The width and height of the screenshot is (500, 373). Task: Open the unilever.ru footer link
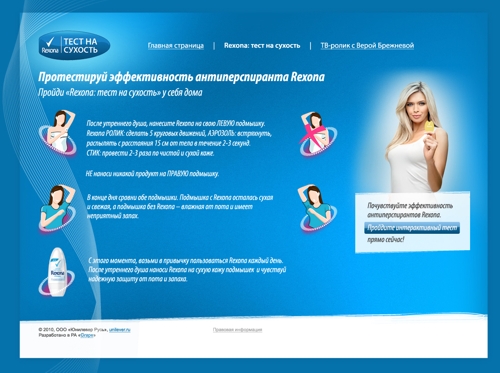click(x=120, y=330)
